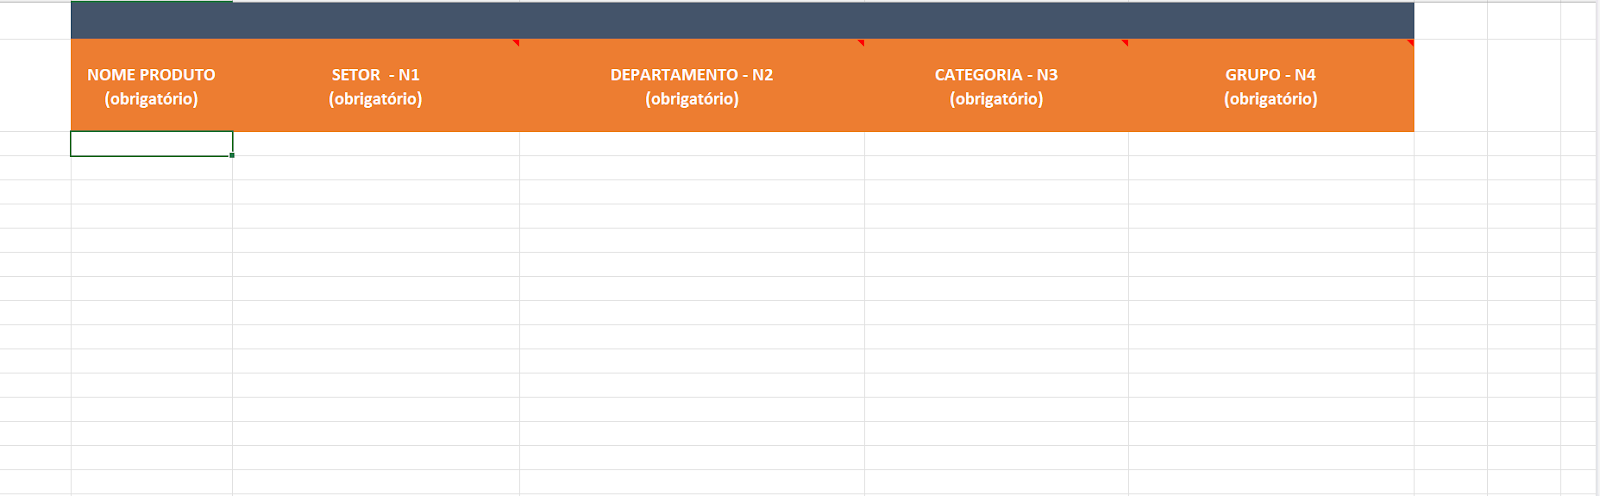Click the selected empty cell under NOME PRODUTO
This screenshot has height=496, width=1600.
pyautogui.click(x=151, y=144)
